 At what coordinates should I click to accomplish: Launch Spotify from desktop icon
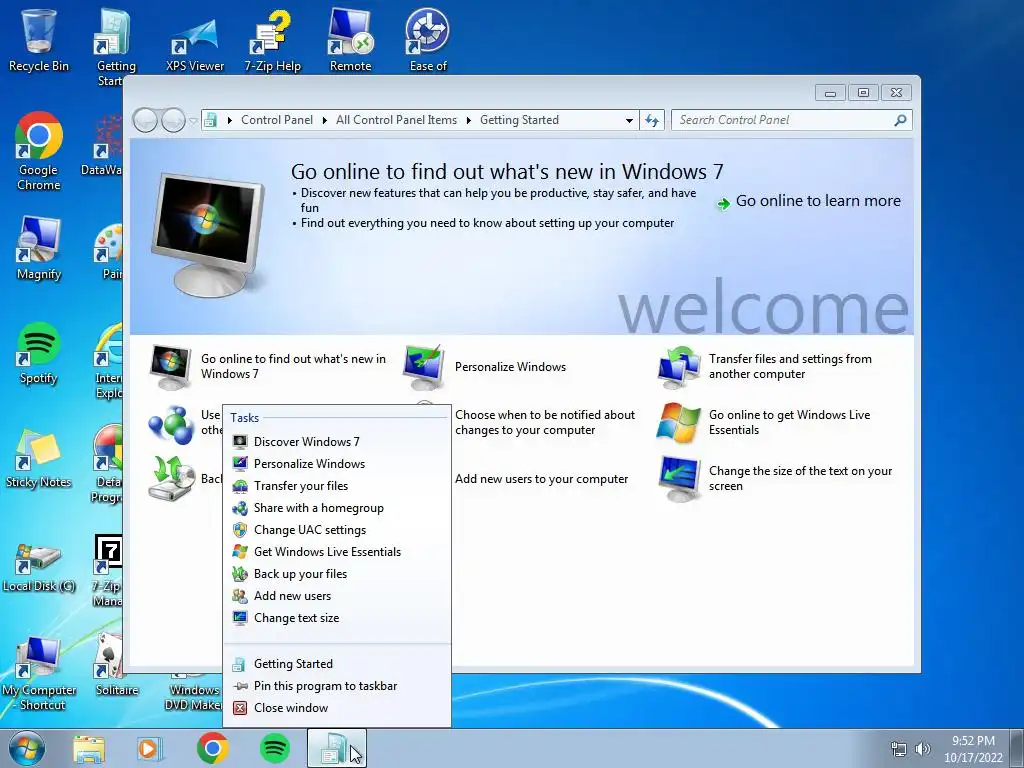(x=39, y=353)
